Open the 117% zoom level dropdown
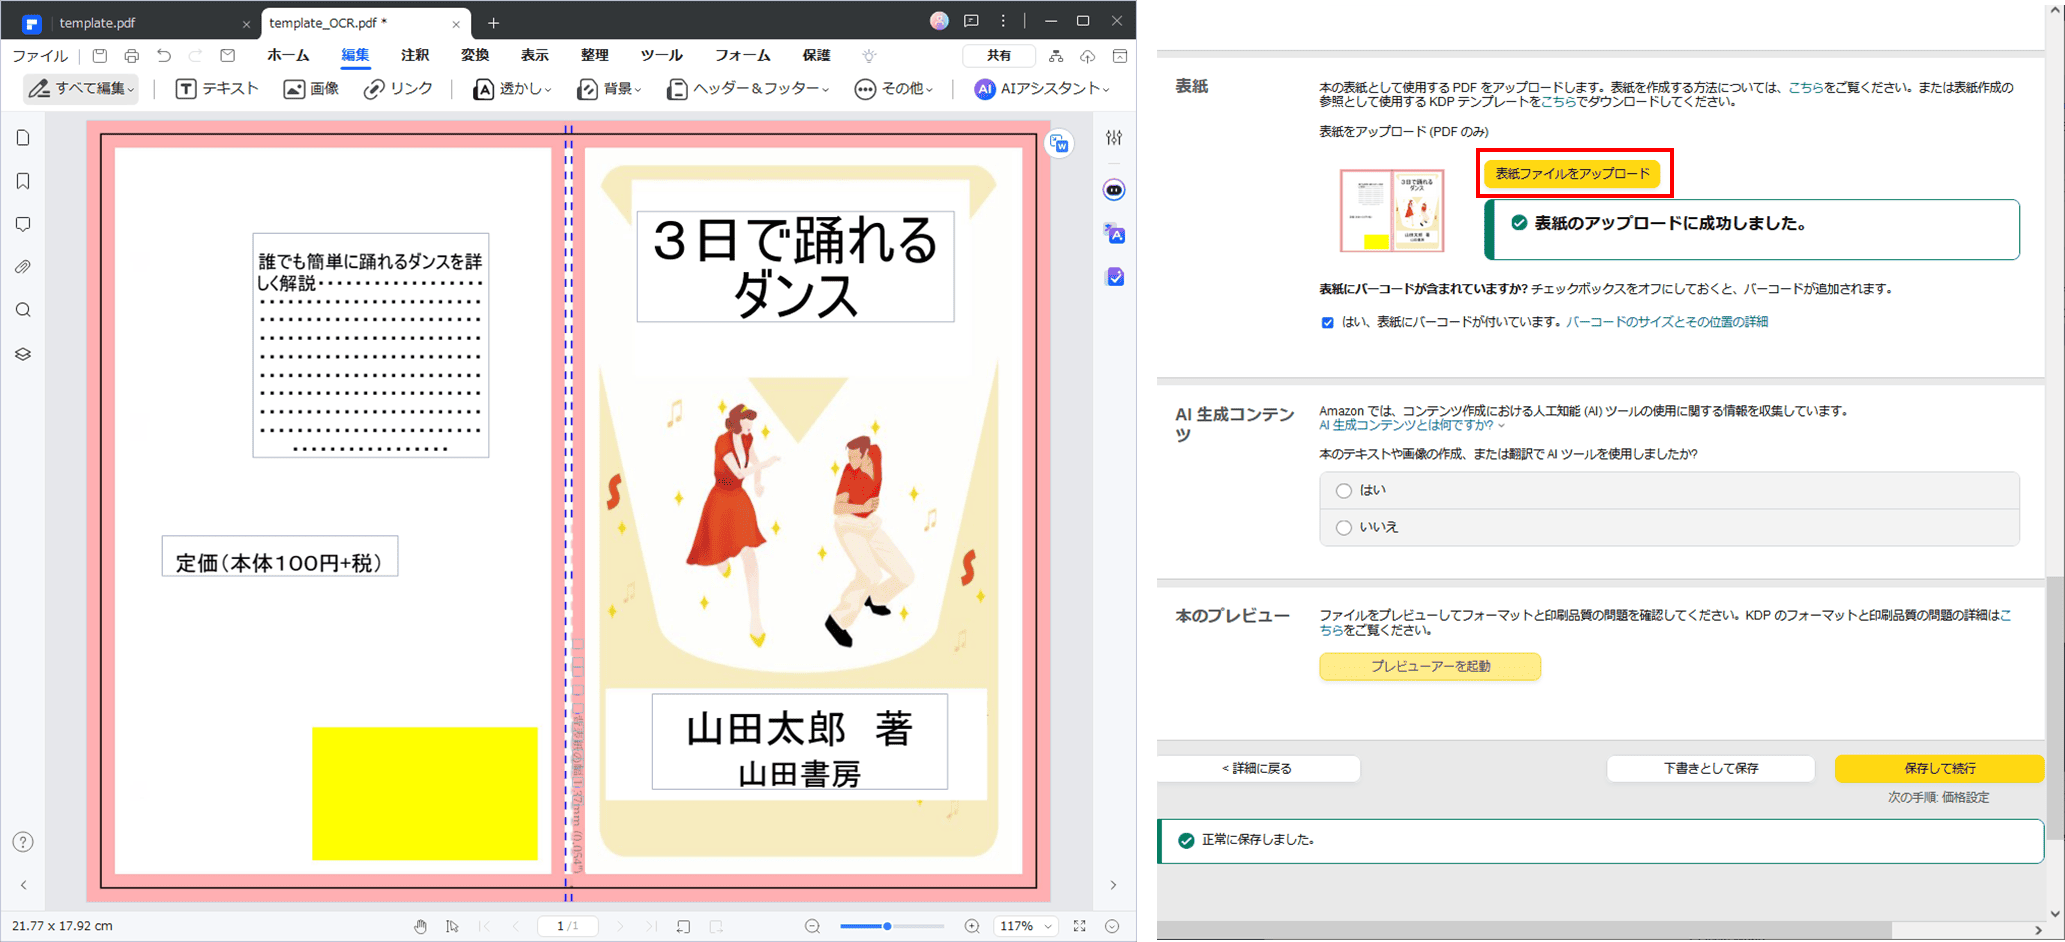 1026,926
